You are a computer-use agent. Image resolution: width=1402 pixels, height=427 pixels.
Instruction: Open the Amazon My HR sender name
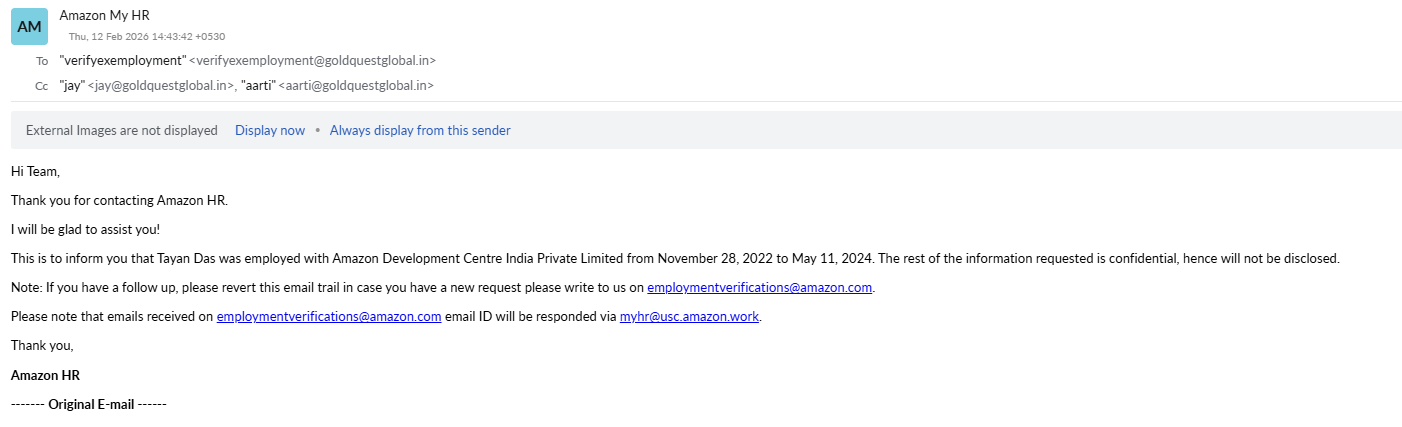106,16
